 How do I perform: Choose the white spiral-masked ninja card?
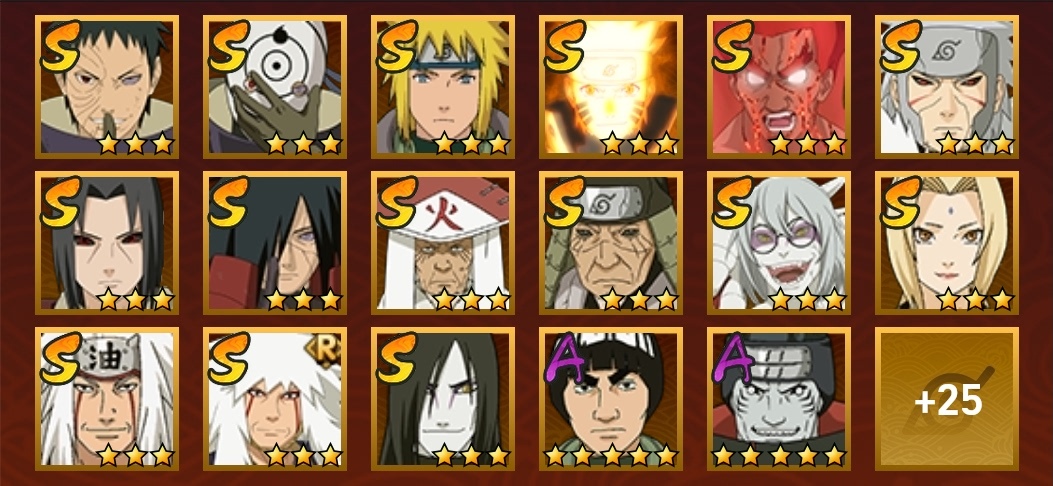tap(275, 87)
